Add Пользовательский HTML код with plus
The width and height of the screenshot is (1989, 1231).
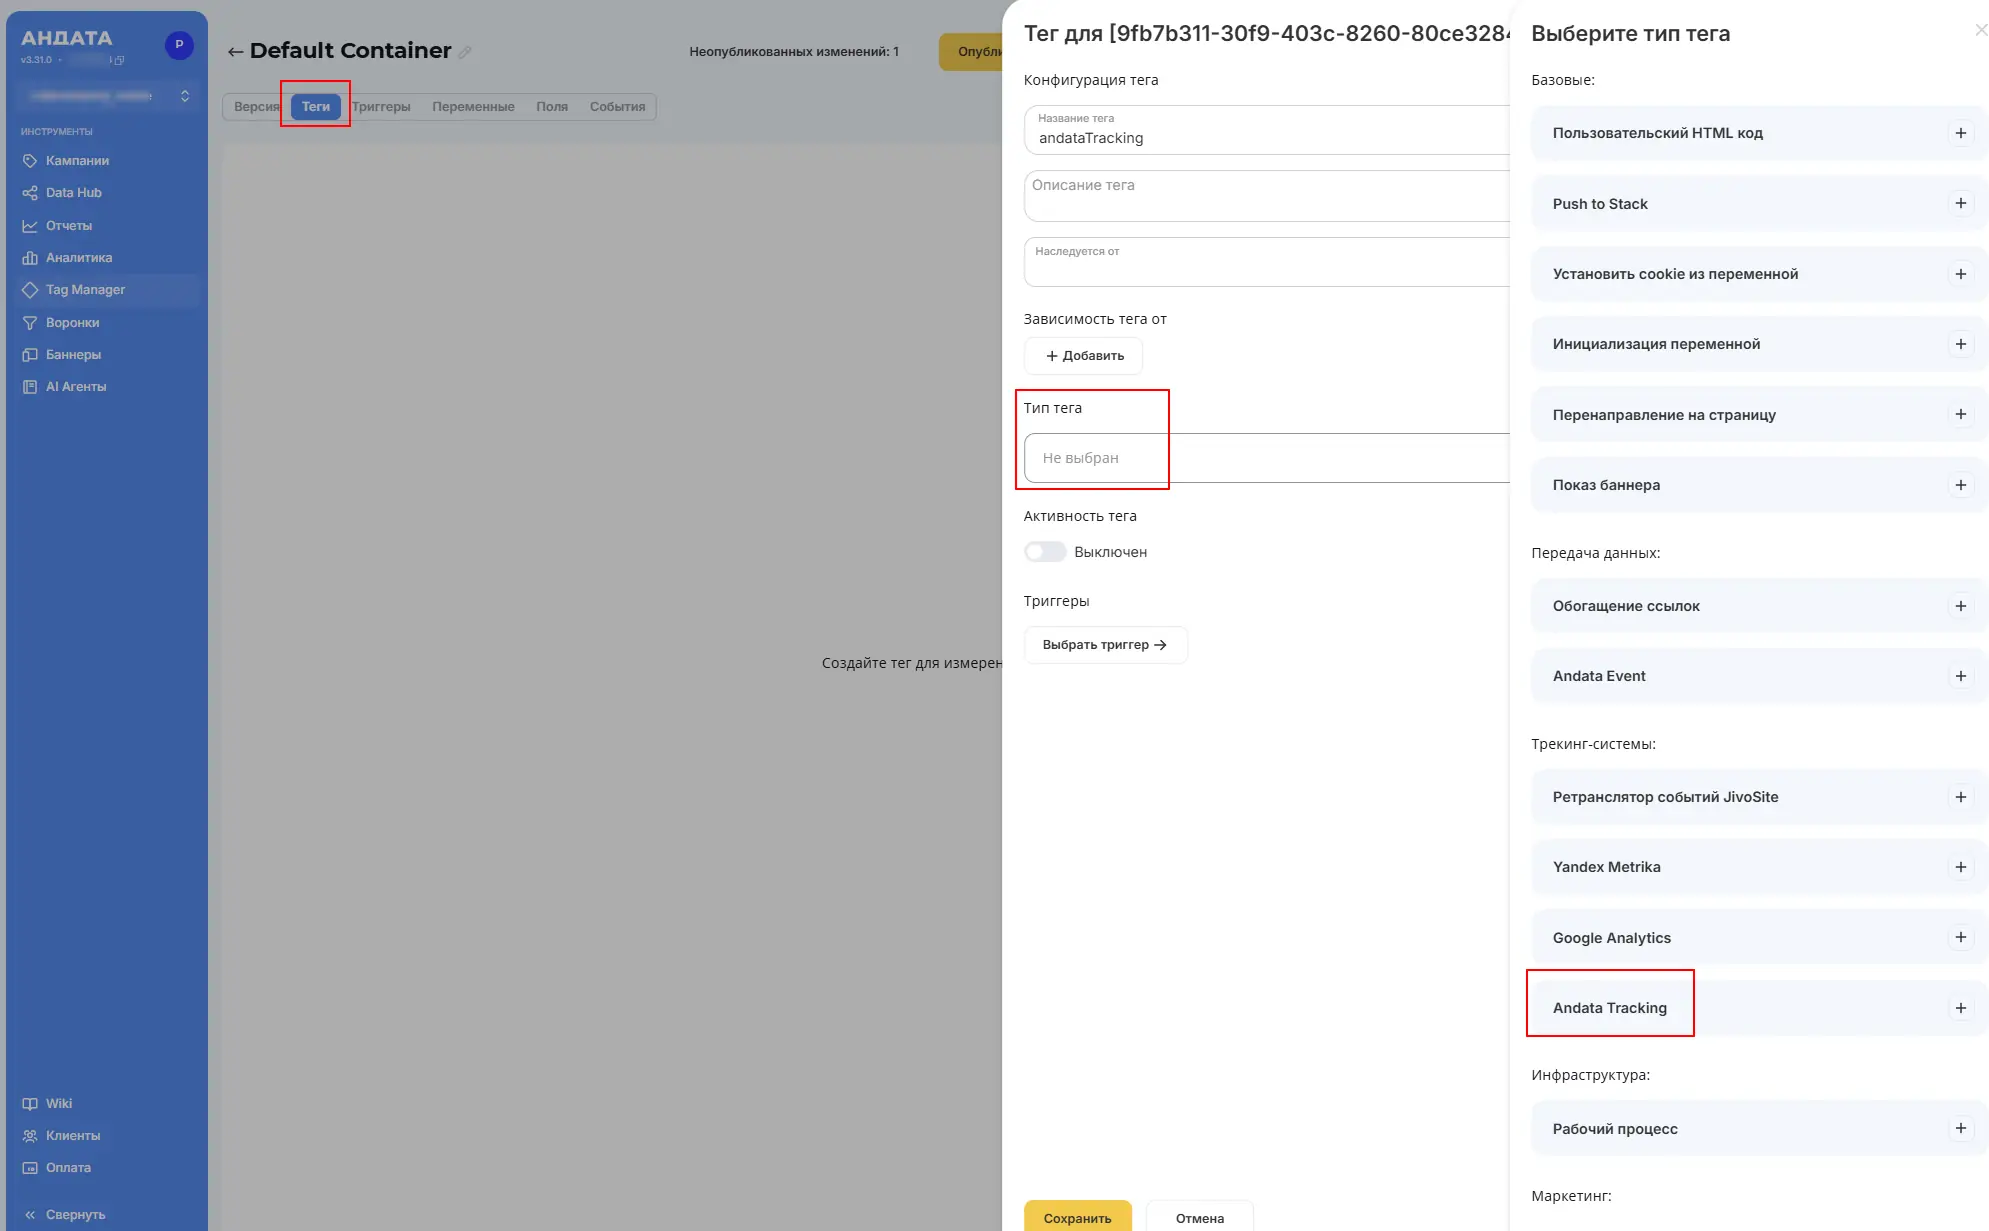pos(1960,133)
